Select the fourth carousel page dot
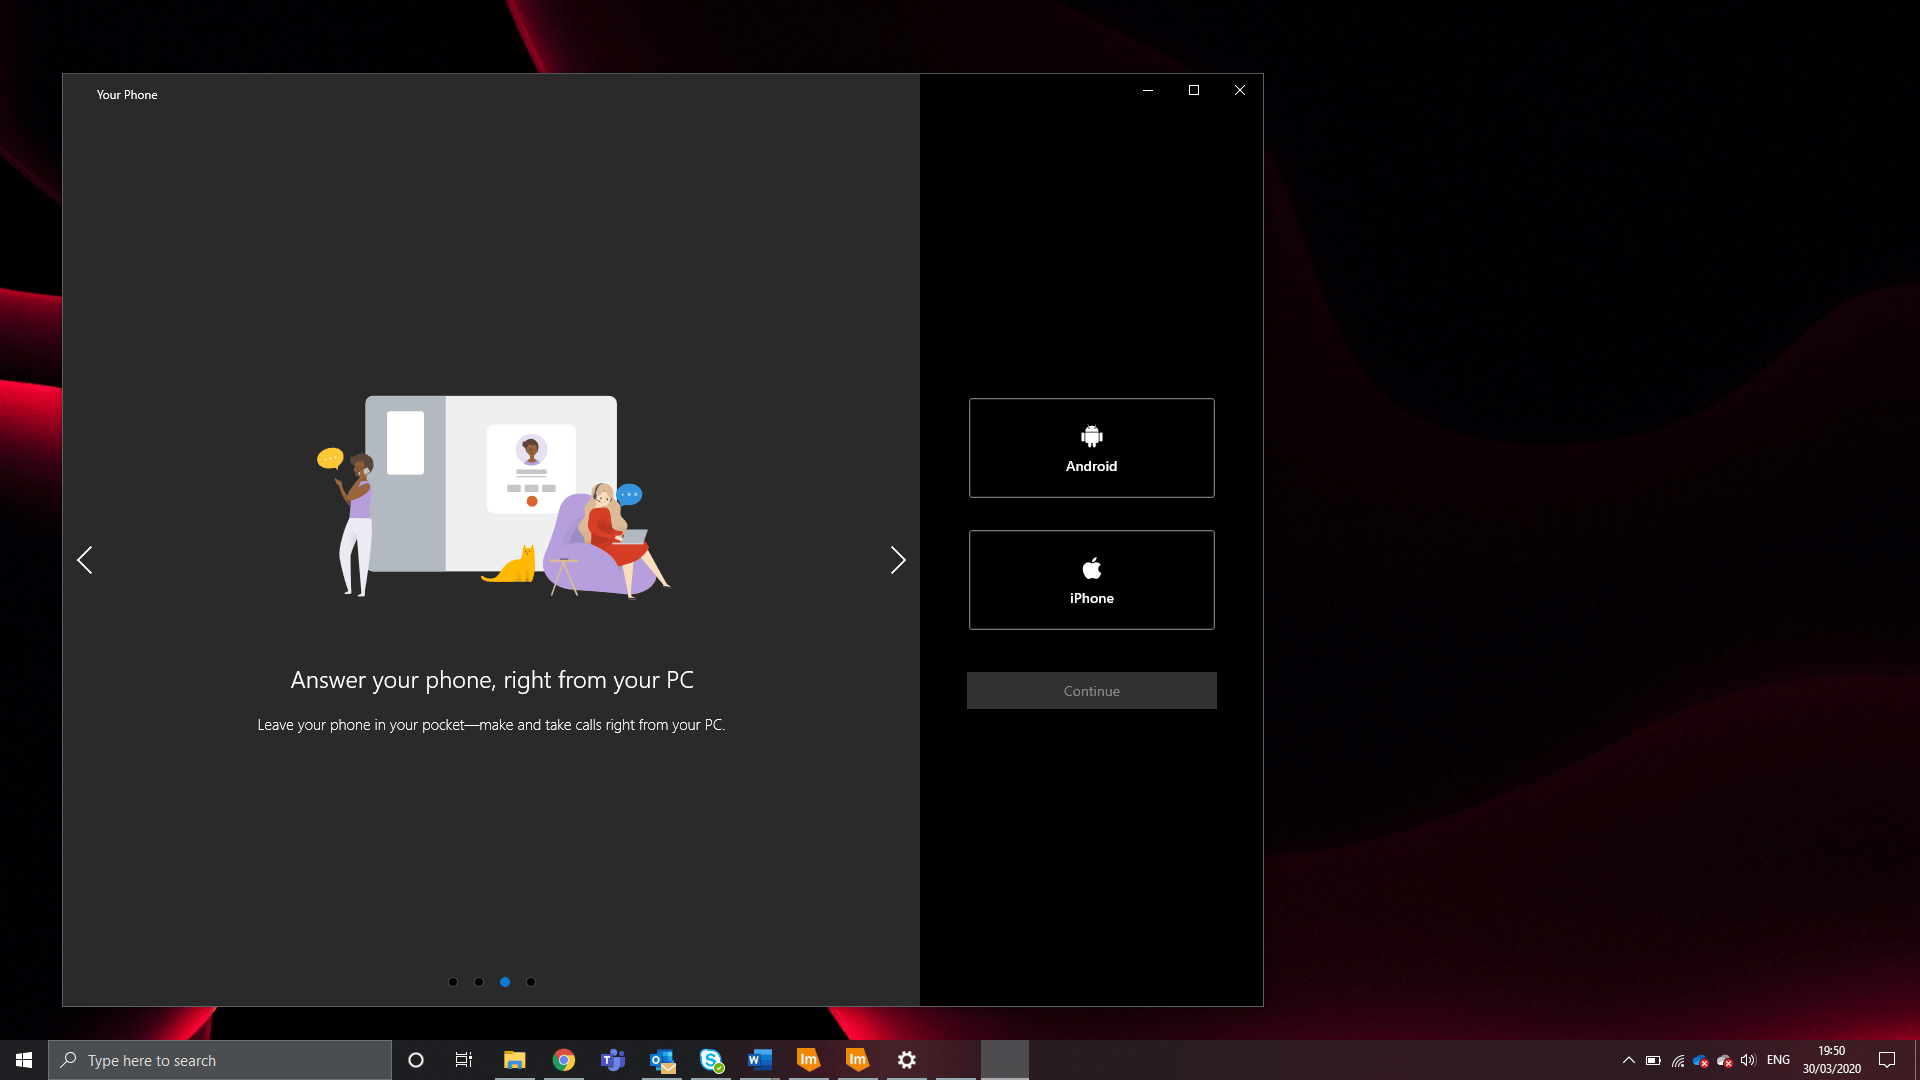Screen dimensions: 1920x1080 click(x=531, y=982)
